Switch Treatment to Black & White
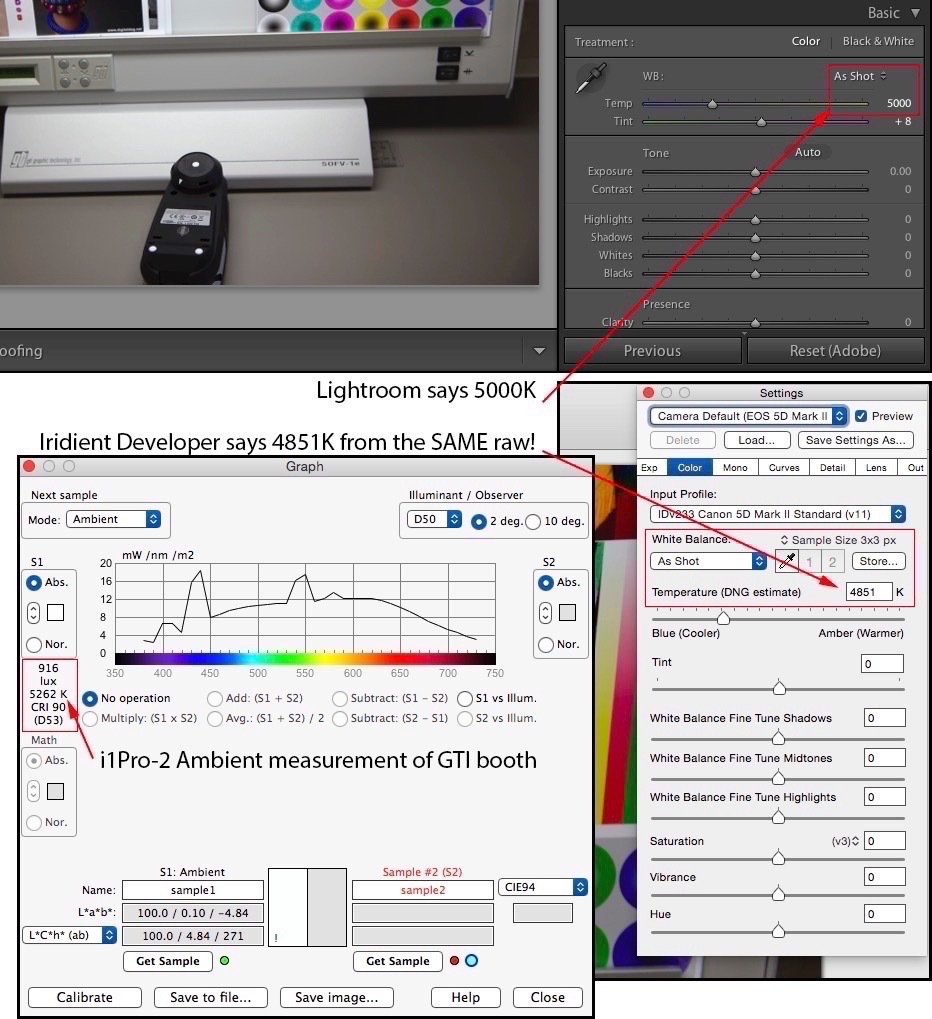 point(878,41)
